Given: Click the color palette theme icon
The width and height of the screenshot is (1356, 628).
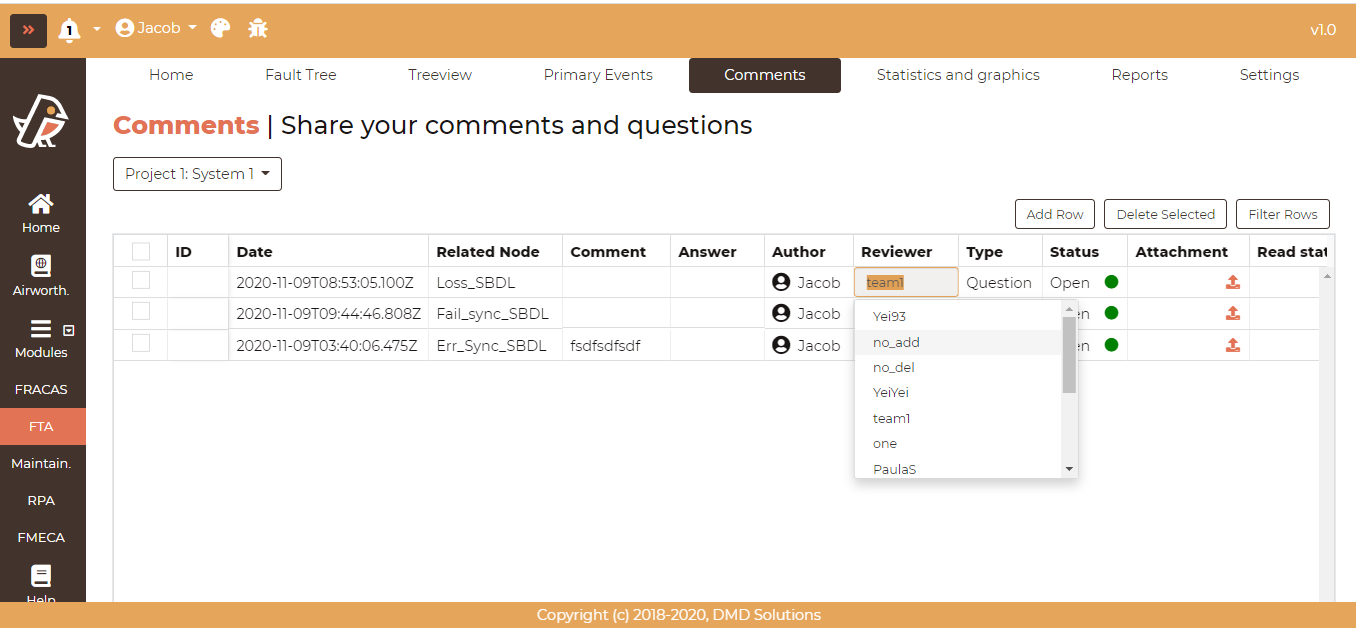Looking at the screenshot, I should click(221, 28).
